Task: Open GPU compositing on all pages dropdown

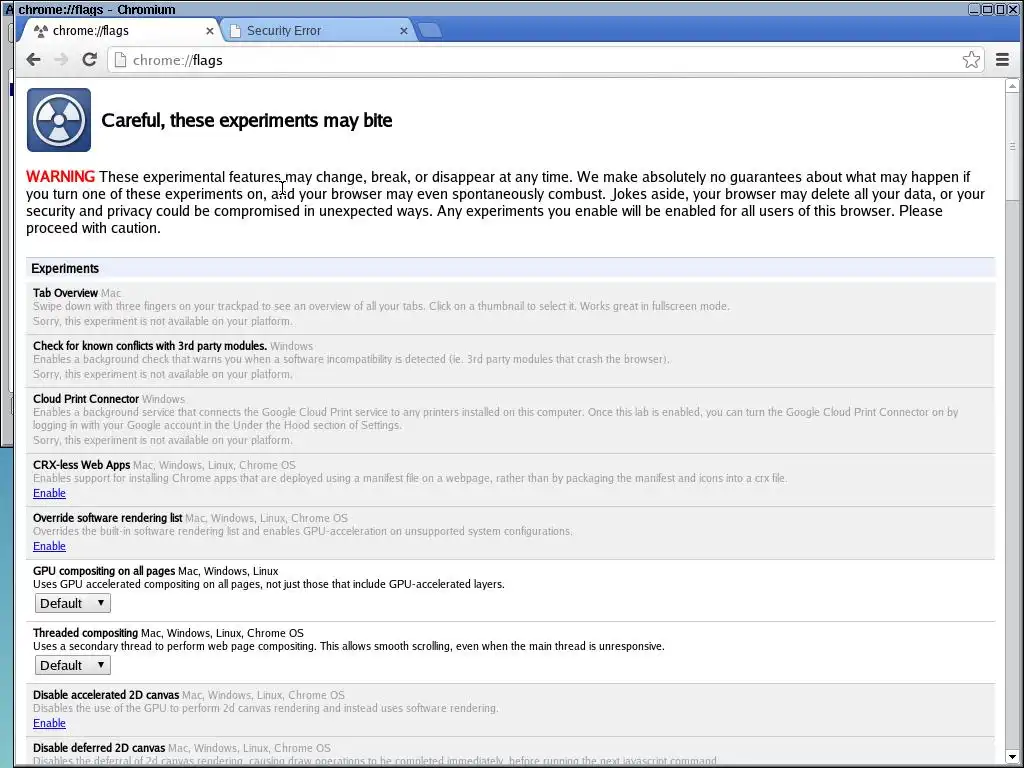Action: tap(72, 603)
